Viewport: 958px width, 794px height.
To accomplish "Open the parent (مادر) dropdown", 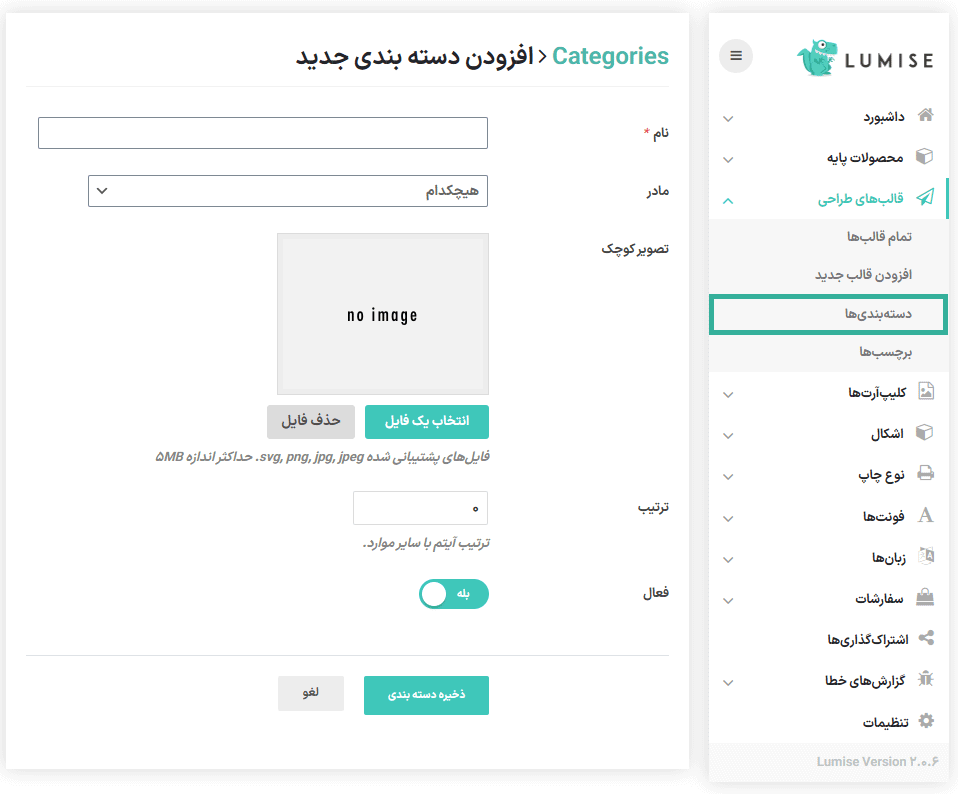I will tap(288, 191).
